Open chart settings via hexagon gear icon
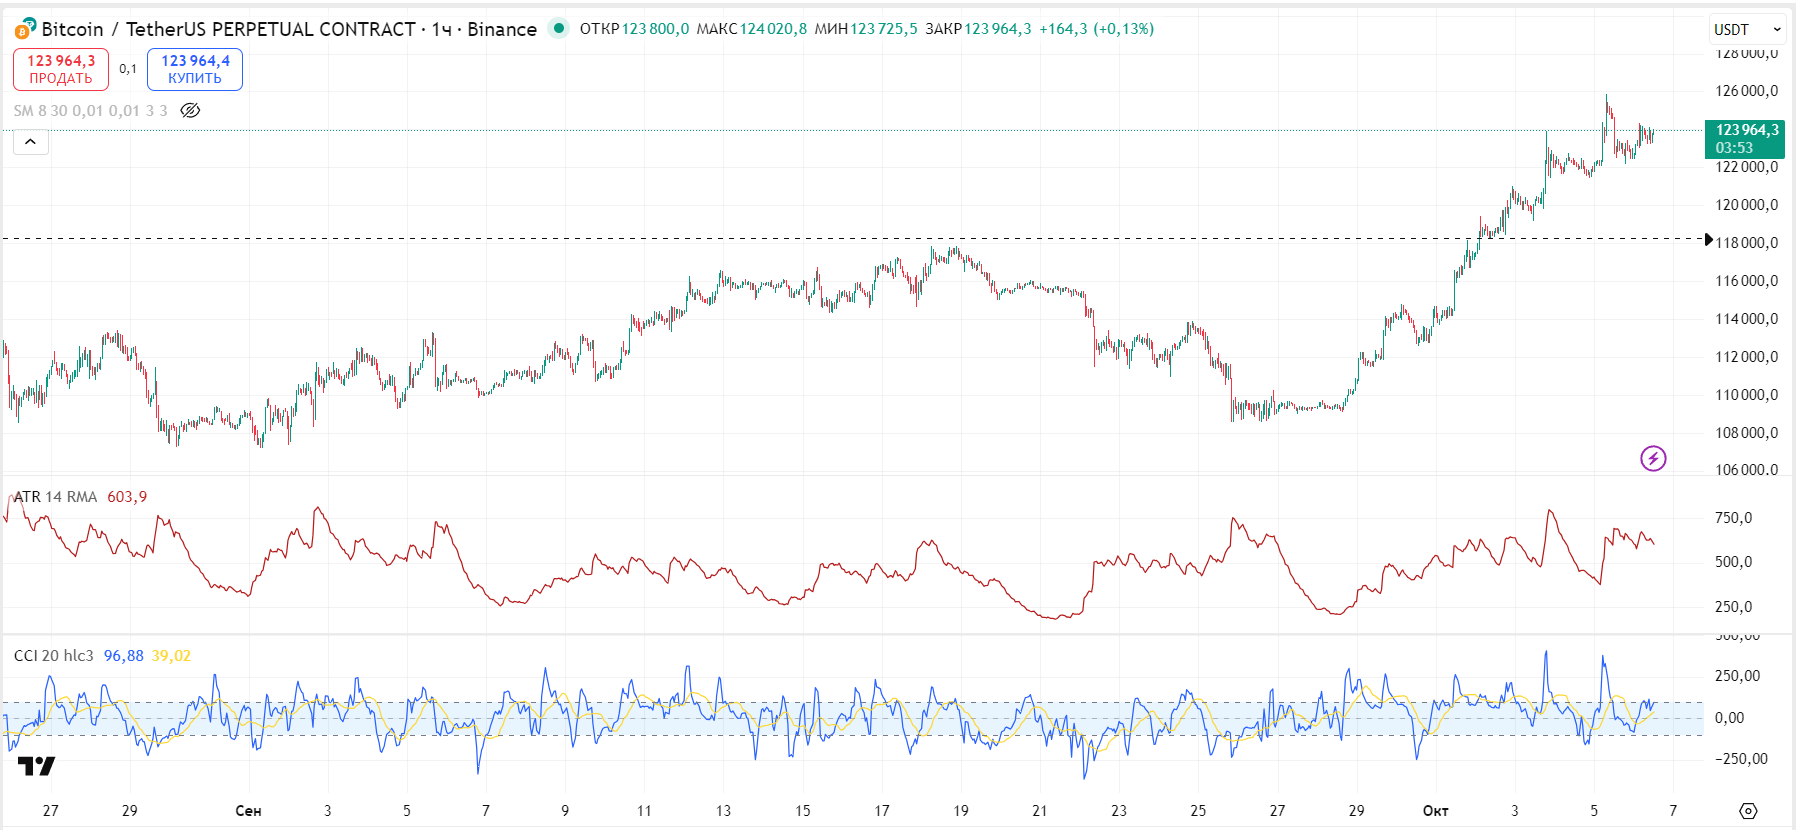The width and height of the screenshot is (1796, 830). pos(1748,811)
